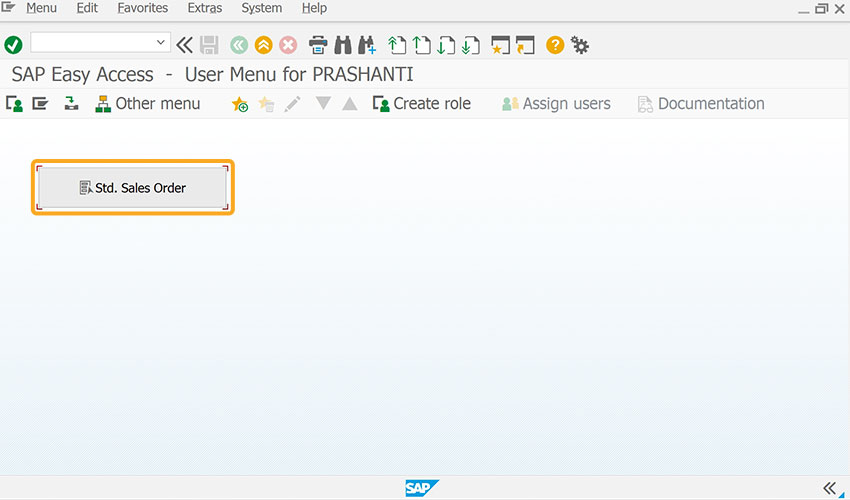Click the red Cancel icon
Screen dimensions: 850x500
[x=288, y=45]
